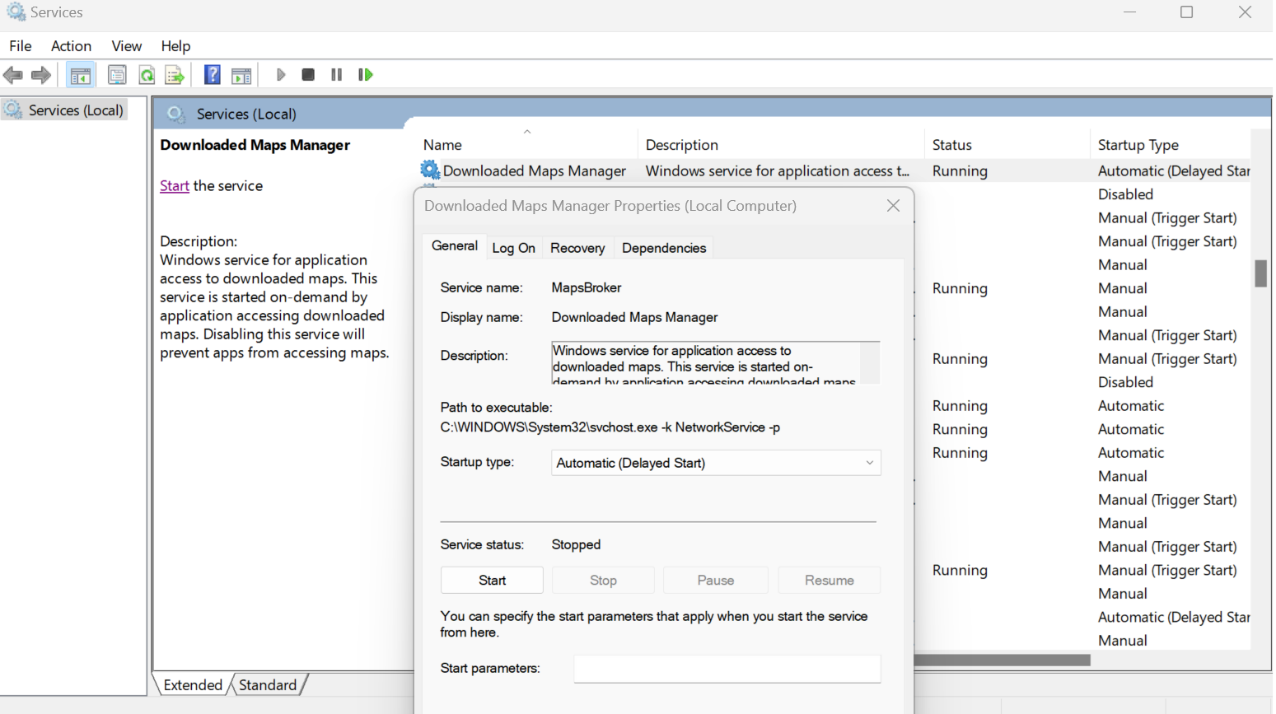Switch to the Dependencies tab

pyautogui.click(x=664, y=248)
